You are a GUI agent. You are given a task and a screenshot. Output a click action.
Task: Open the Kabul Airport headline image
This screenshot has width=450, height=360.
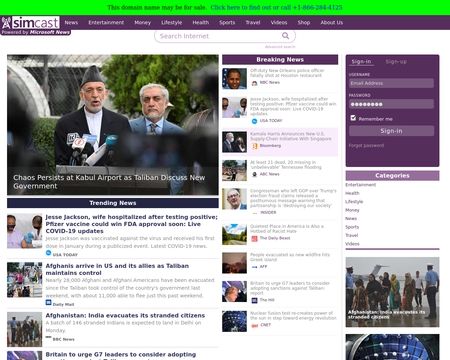113,125
